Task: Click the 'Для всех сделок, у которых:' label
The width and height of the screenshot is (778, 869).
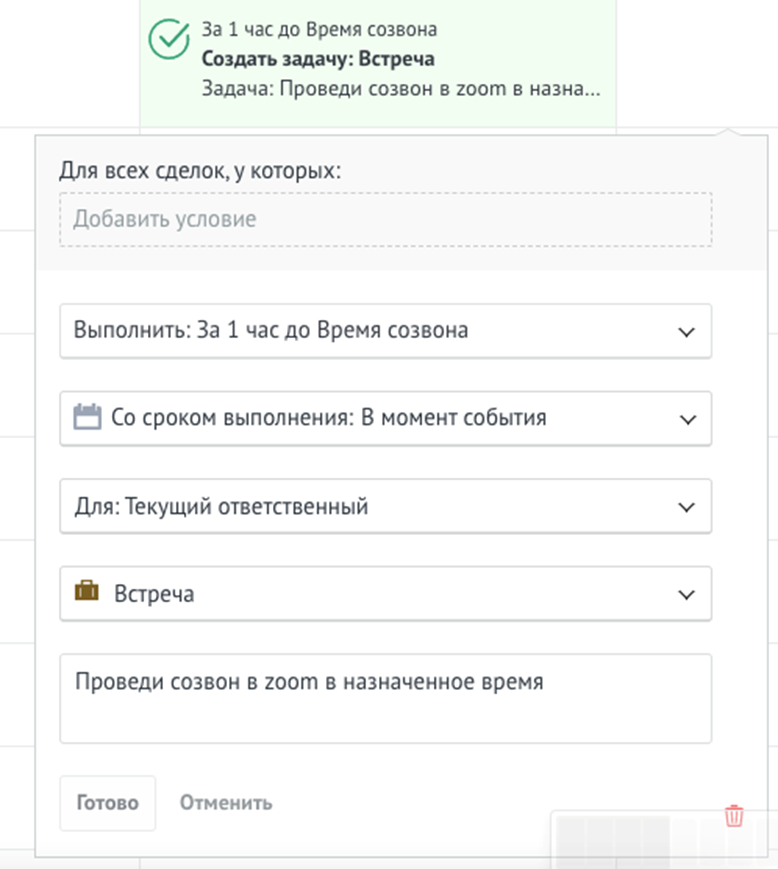Action: pyautogui.click(x=200, y=170)
